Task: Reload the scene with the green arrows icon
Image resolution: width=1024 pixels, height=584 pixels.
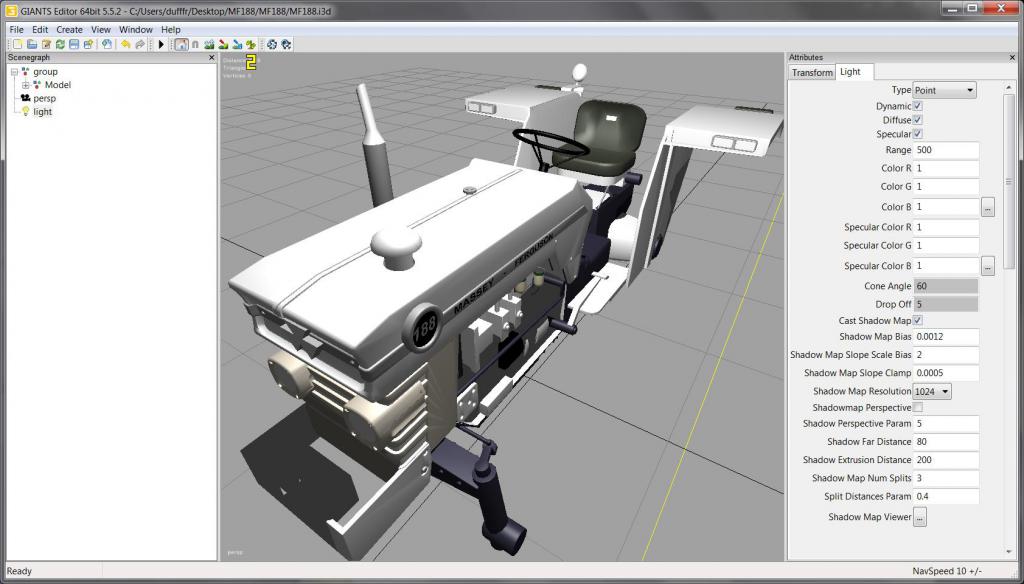Action: 60,44
